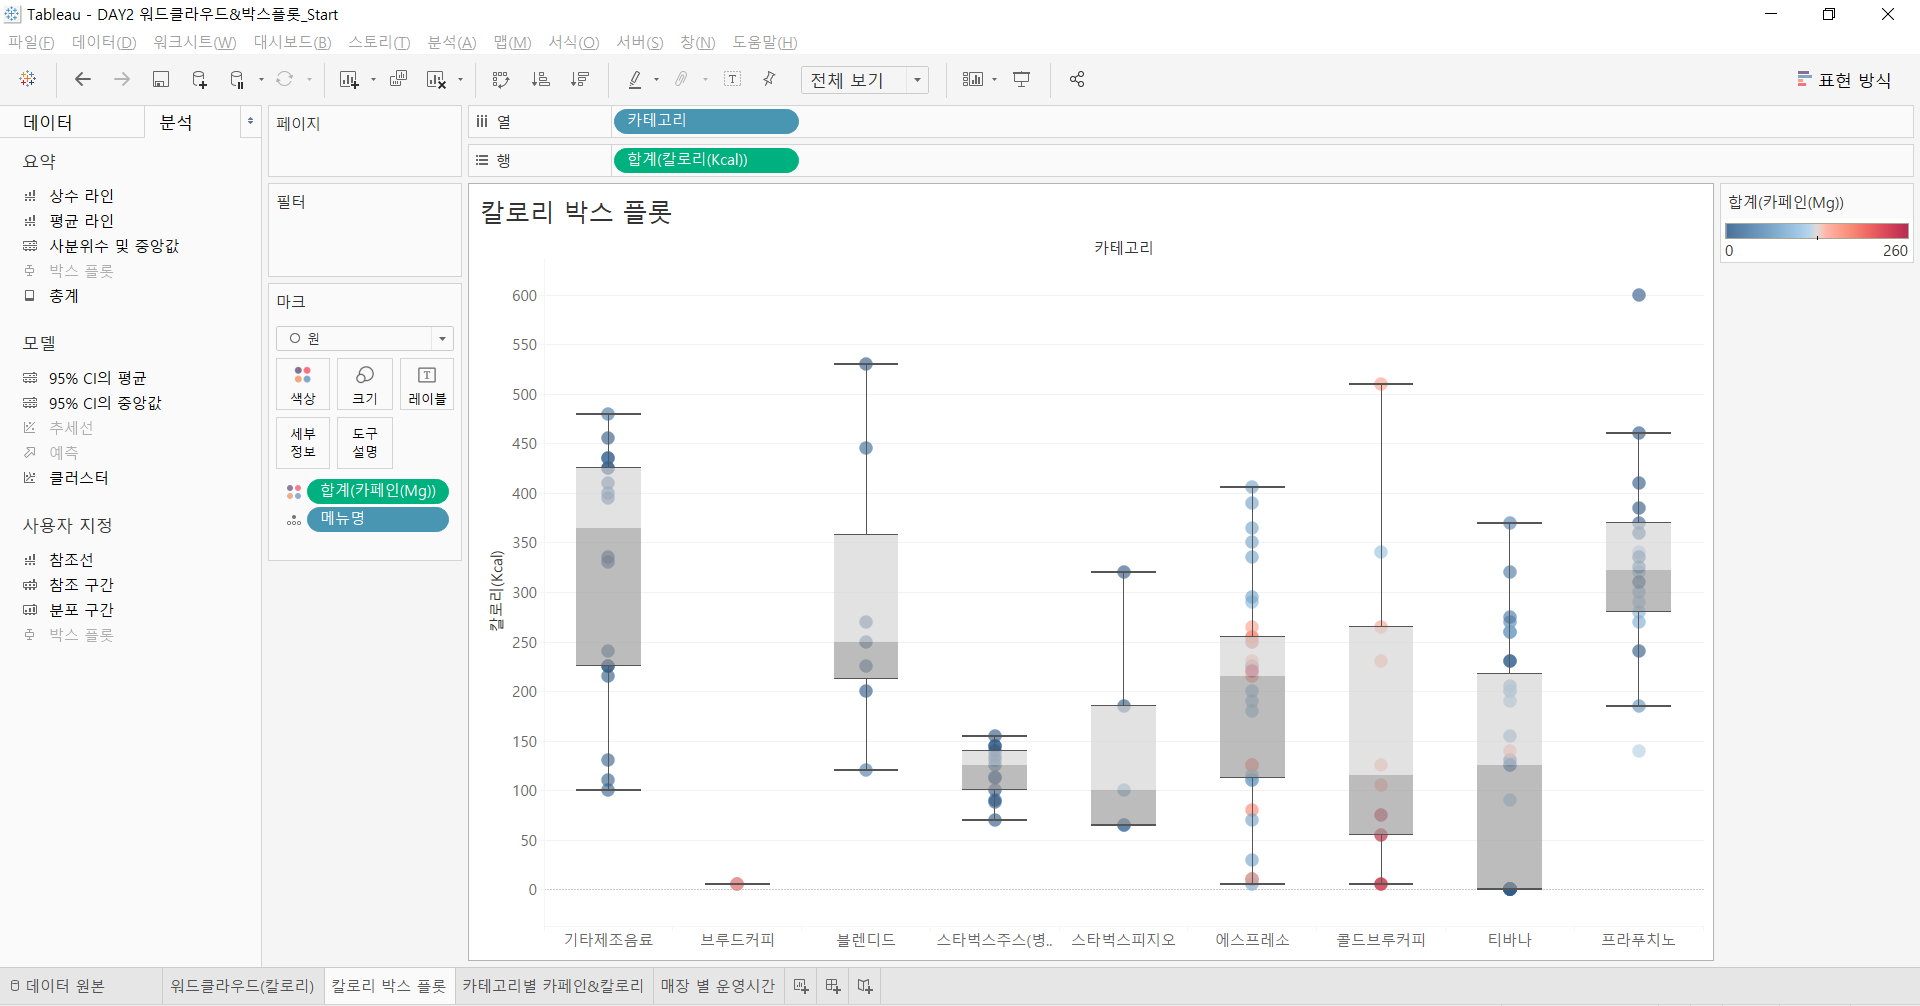Open Show Me (표현 방식) panel
The image size is (1920, 1006).
(x=1844, y=80)
